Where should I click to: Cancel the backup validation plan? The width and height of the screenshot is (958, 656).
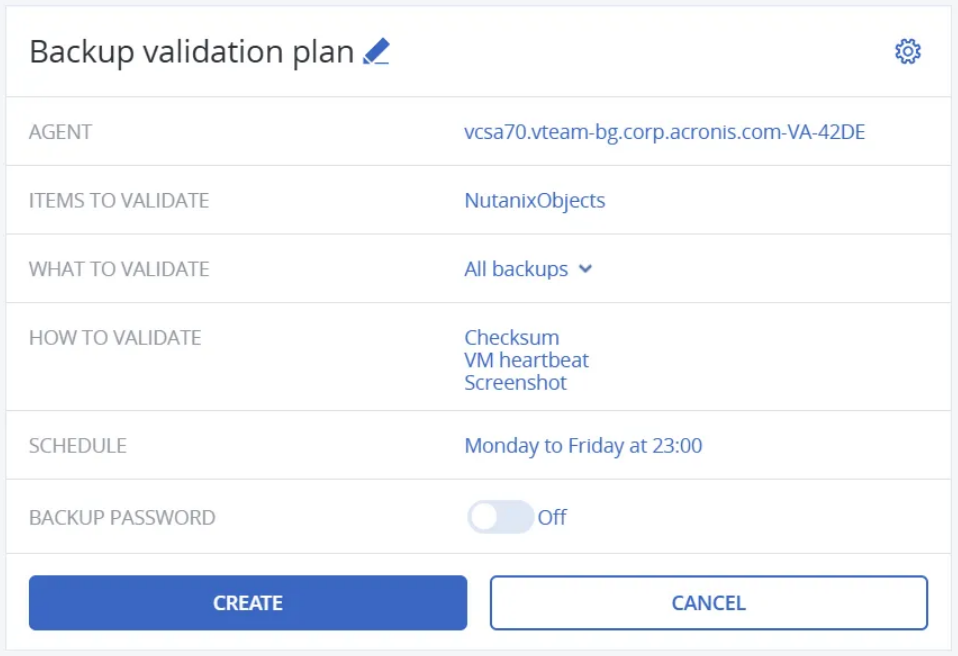[x=708, y=603]
